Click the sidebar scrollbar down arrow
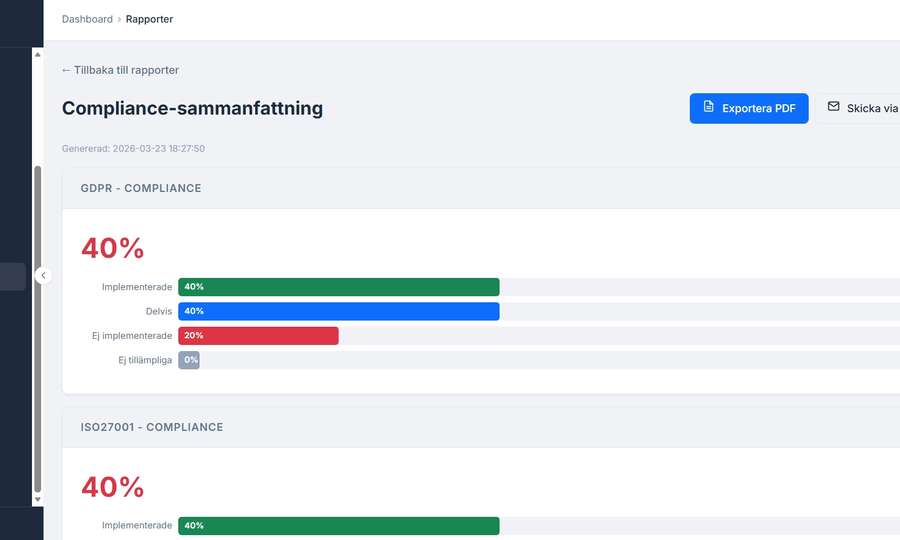The image size is (900, 540). (38, 498)
